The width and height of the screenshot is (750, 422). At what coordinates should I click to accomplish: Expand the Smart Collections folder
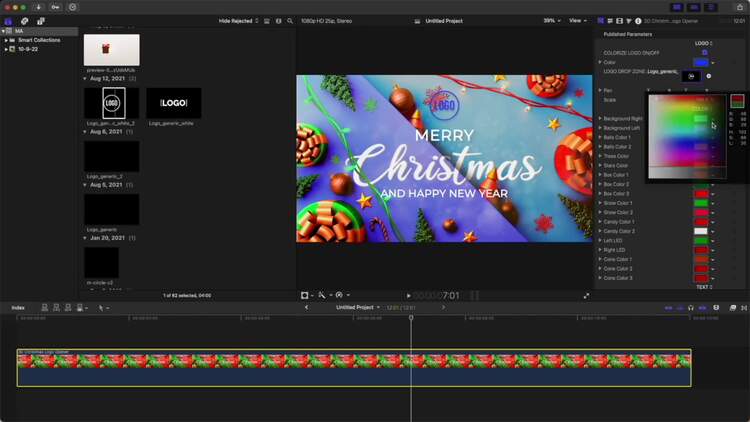click(6, 40)
